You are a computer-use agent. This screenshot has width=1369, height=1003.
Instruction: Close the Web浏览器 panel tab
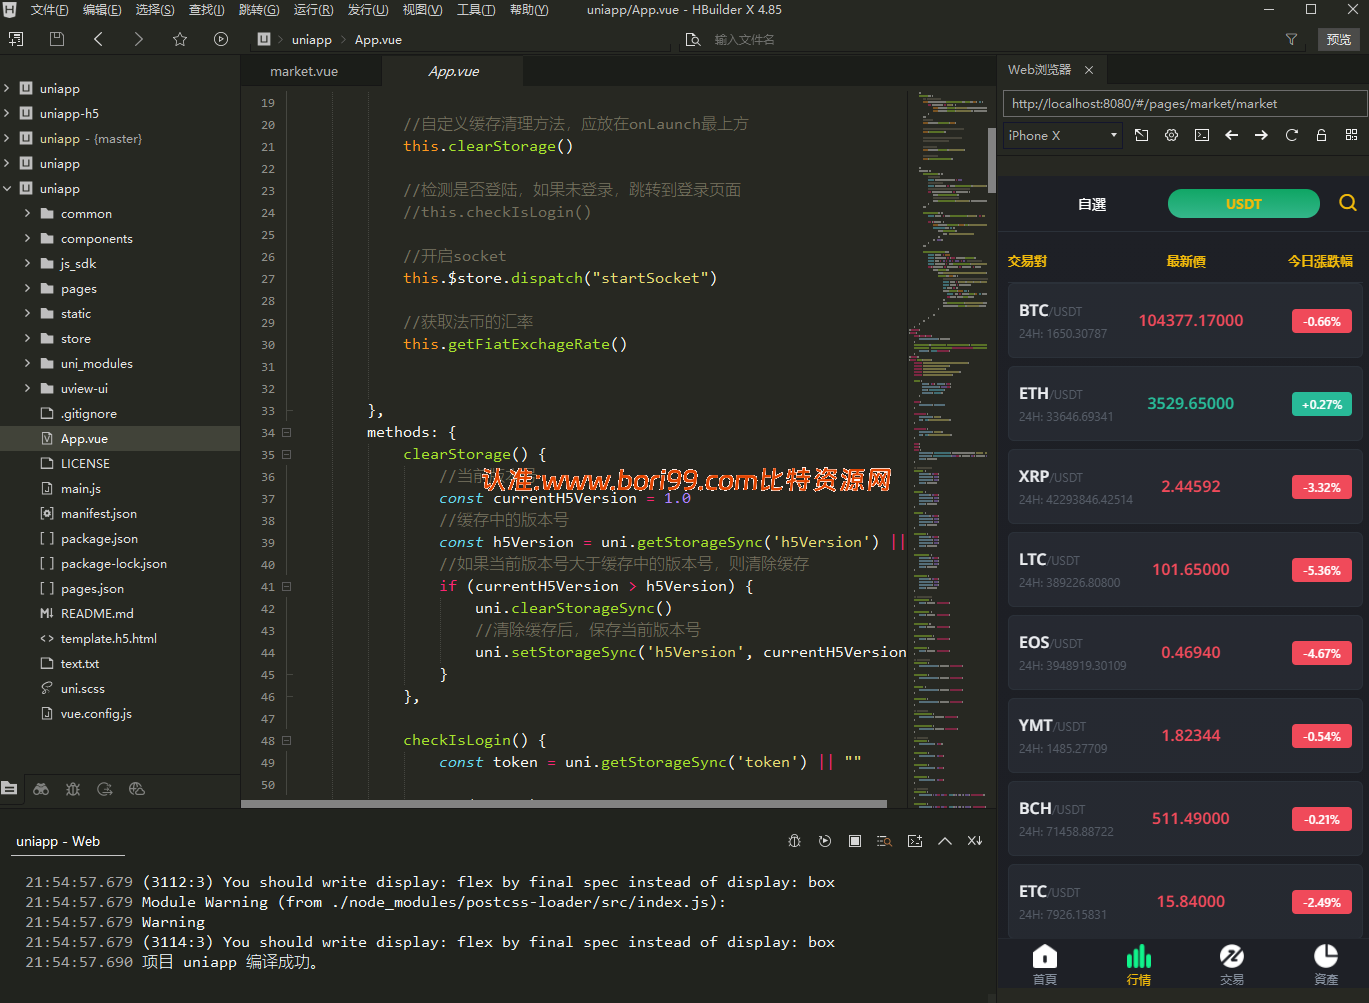1089,70
